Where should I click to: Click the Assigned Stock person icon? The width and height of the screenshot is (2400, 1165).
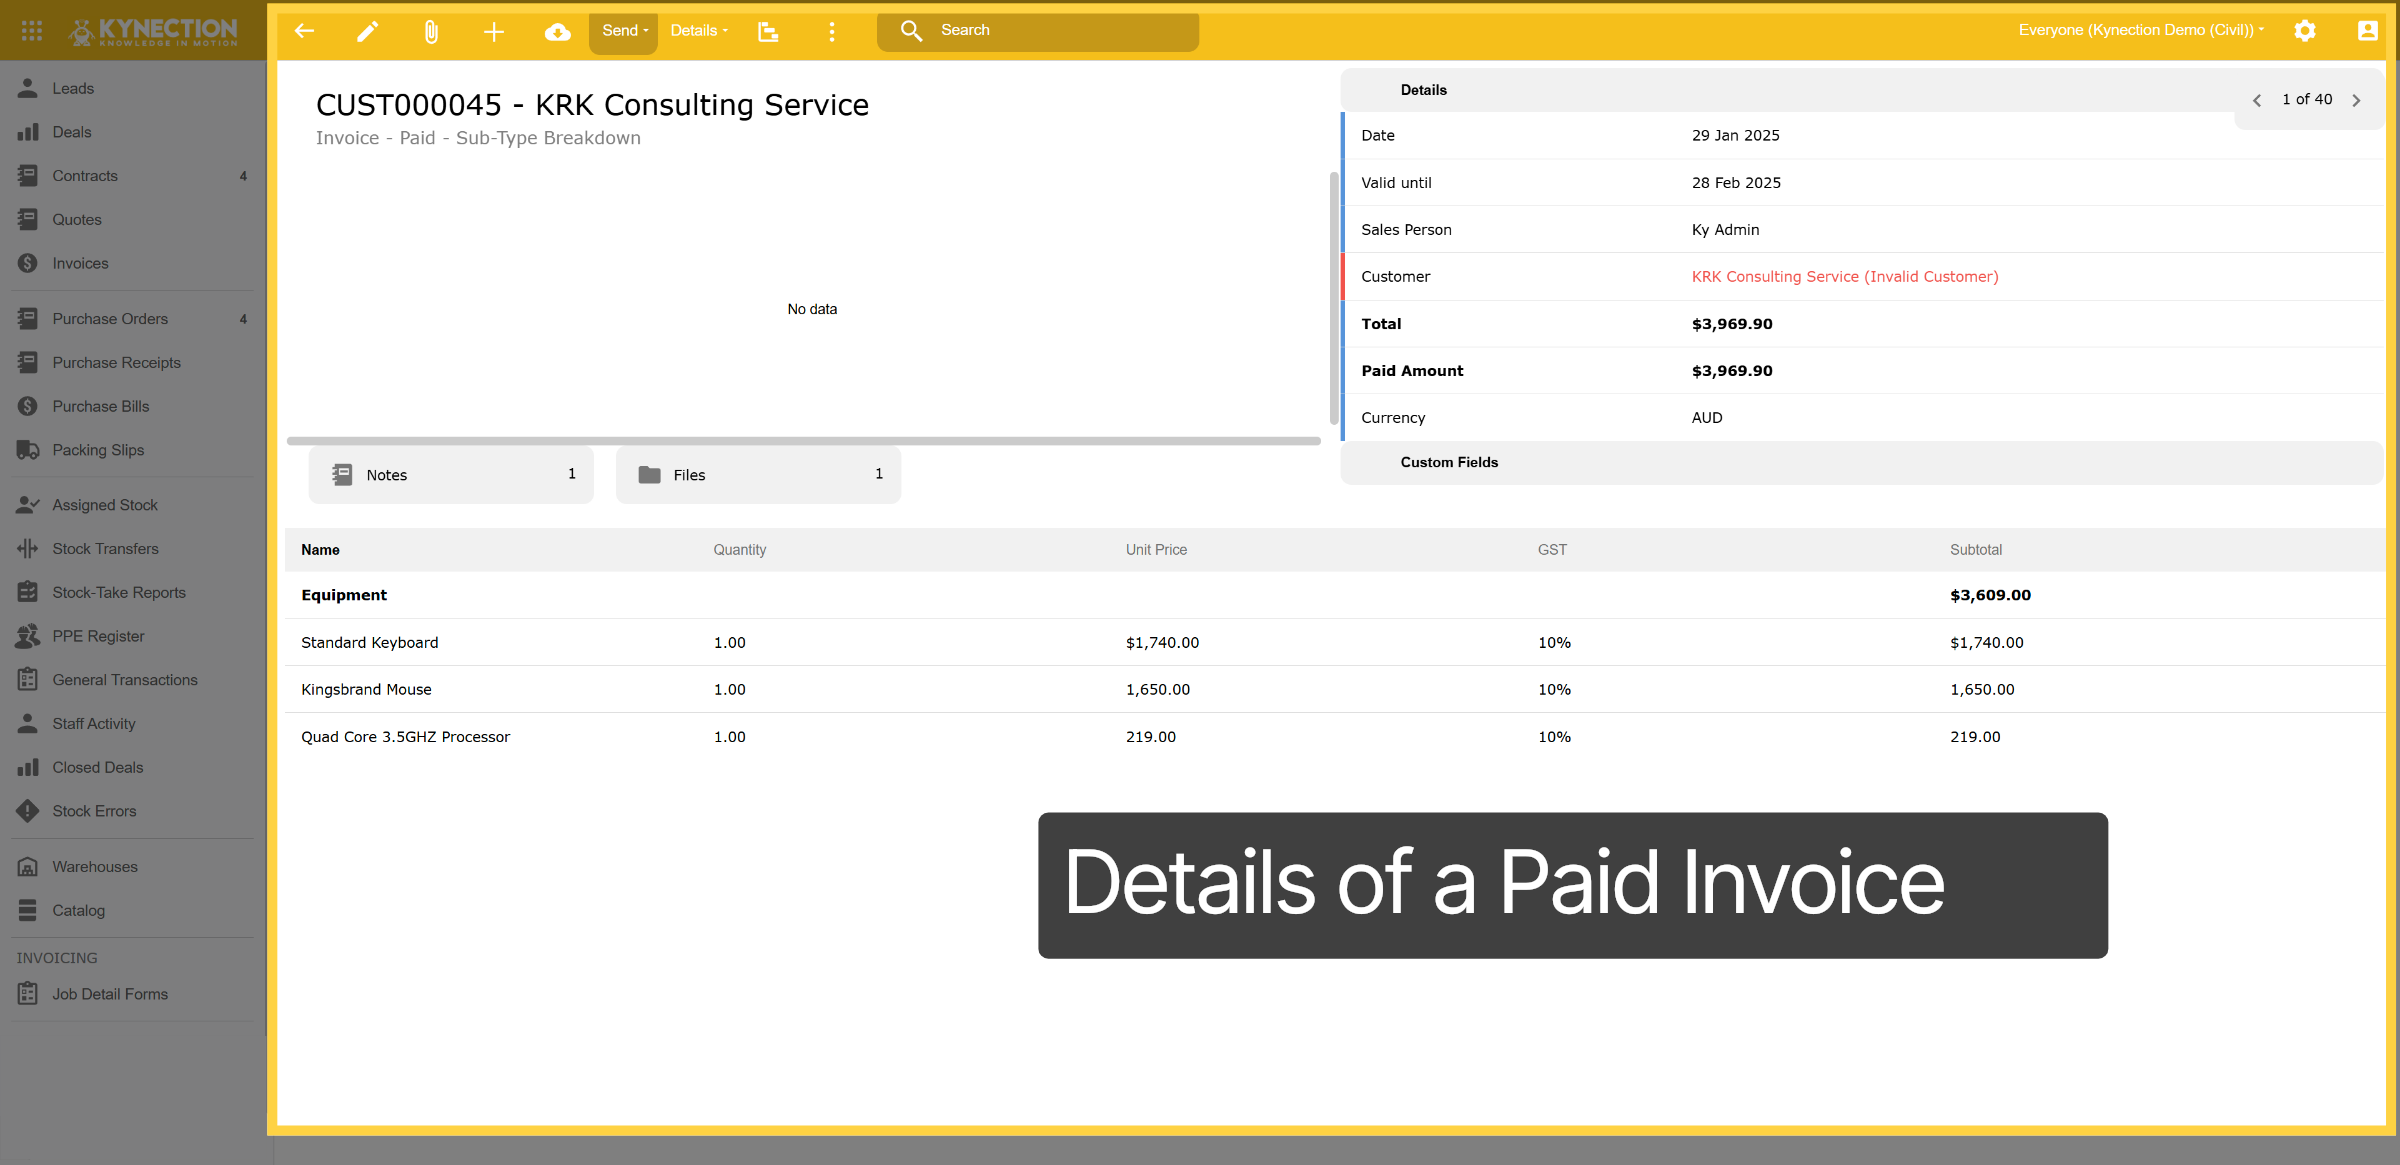click(x=28, y=505)
